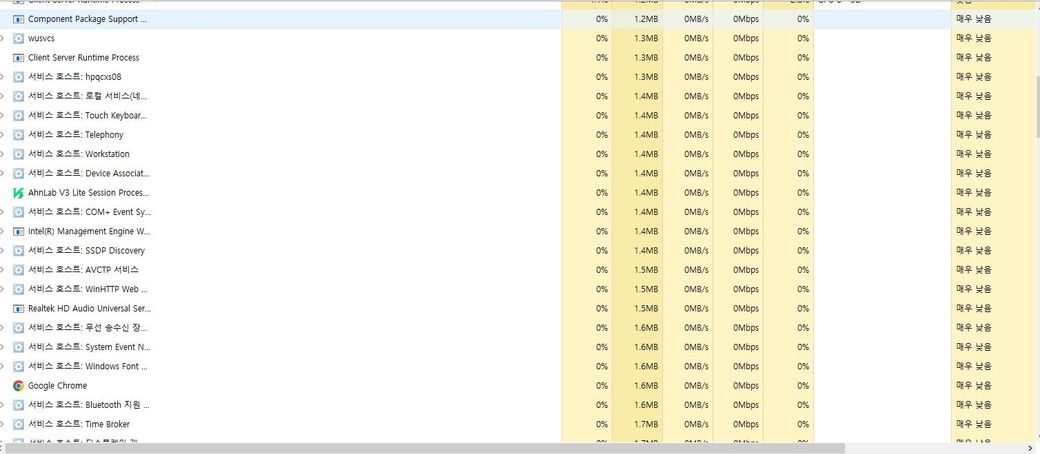Image resolution: width=1040 pixels, height=454 pixels.
Task: Expand the wusvcs process group
Action: [3, 38]
